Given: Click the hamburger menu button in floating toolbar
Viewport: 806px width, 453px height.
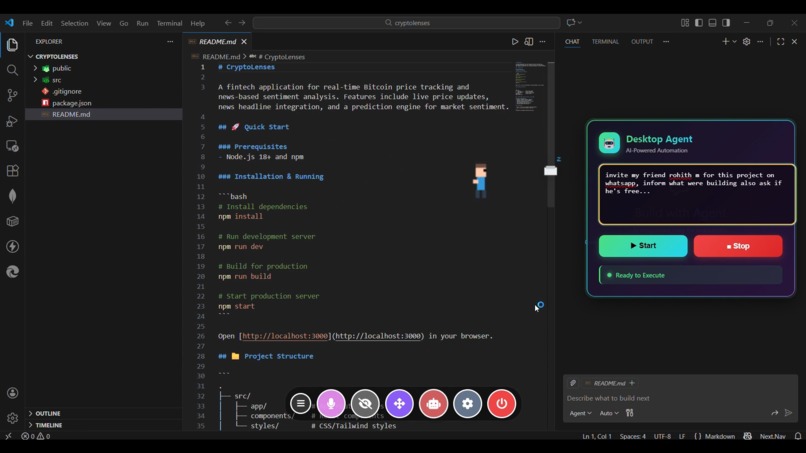Looking at the screenshot, I should [301, 404].
